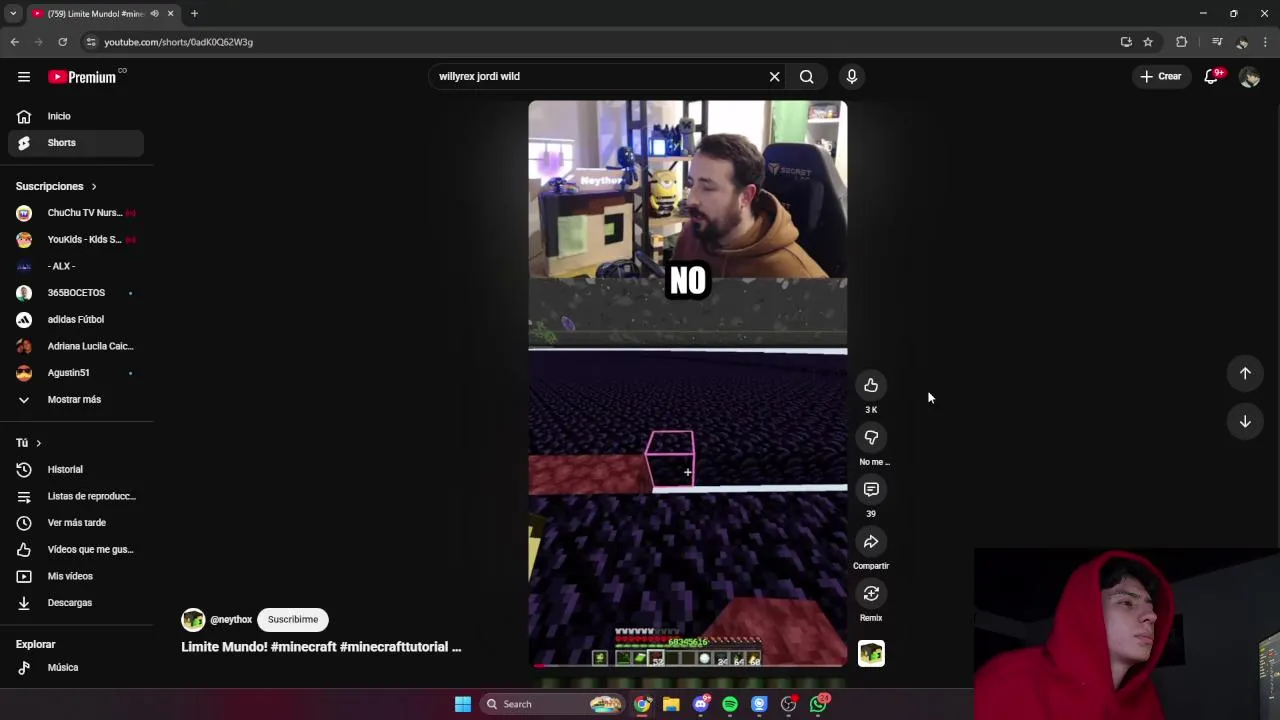This screenshot has height=720, width=1280.
Task: Clear the search box with X
Action: [774, 76]
